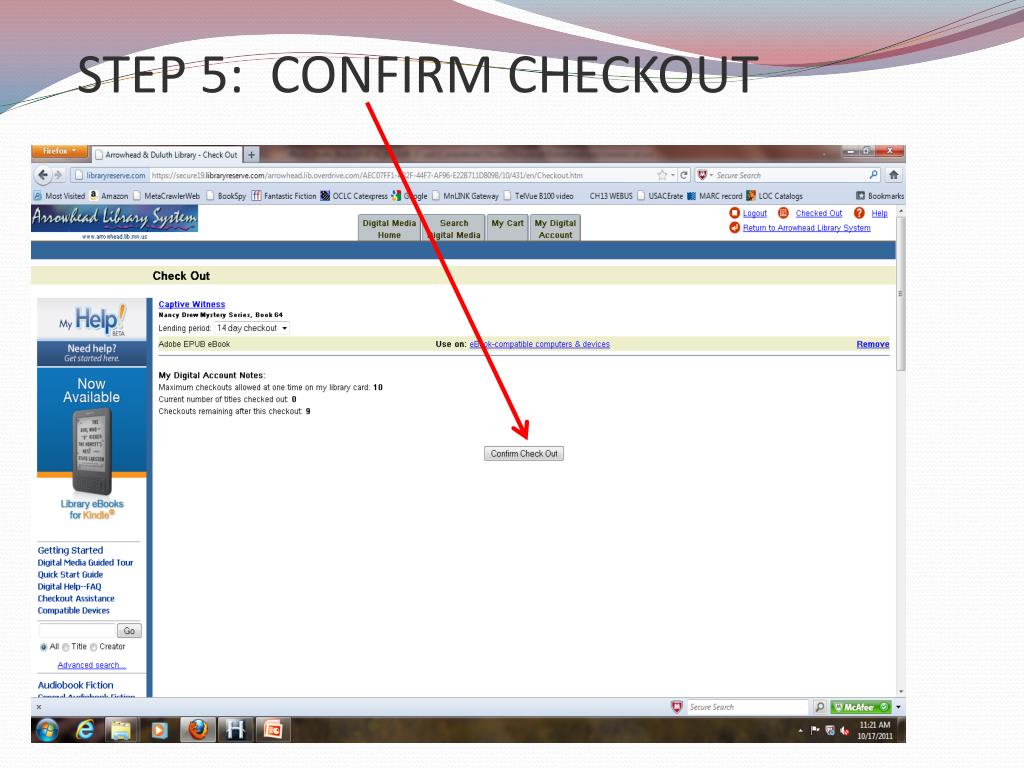This screenshot has width=1024, height=768.
Task: Open the BookSpy bookmark
Action: 226,196
